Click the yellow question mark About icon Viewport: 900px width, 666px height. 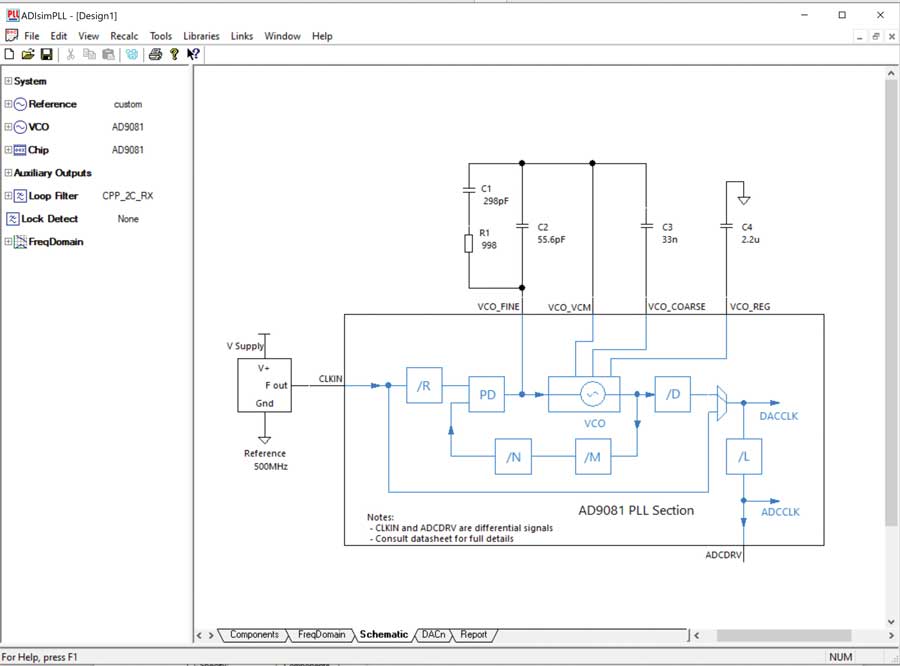pyautogui.click(x=174, y=54)
